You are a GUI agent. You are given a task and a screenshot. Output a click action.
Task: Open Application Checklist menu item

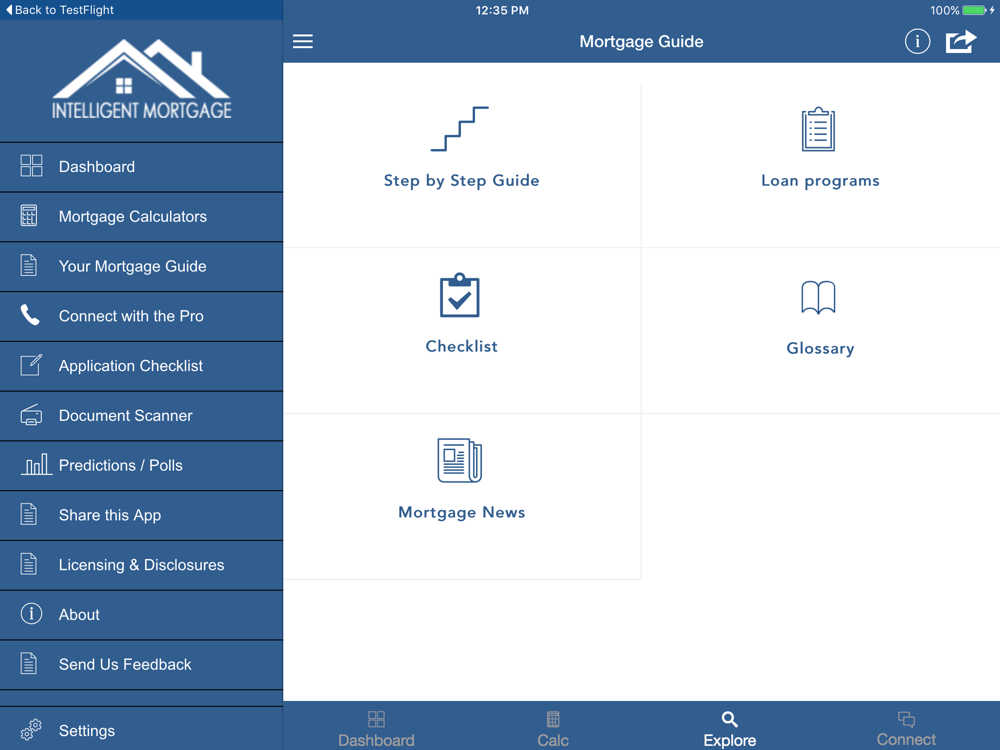click(x=142, y=366)
